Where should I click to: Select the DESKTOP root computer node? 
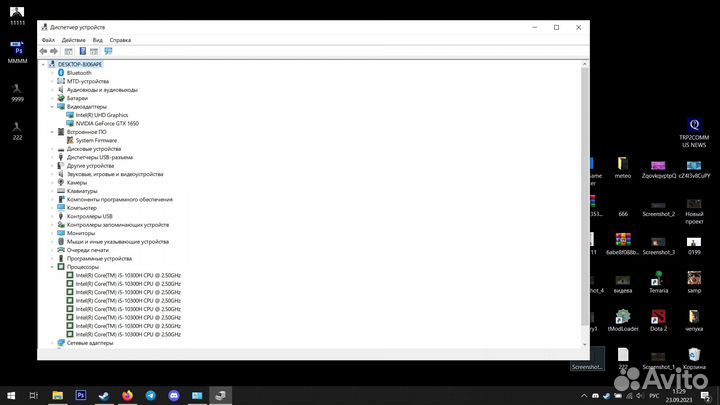[80, 64]
